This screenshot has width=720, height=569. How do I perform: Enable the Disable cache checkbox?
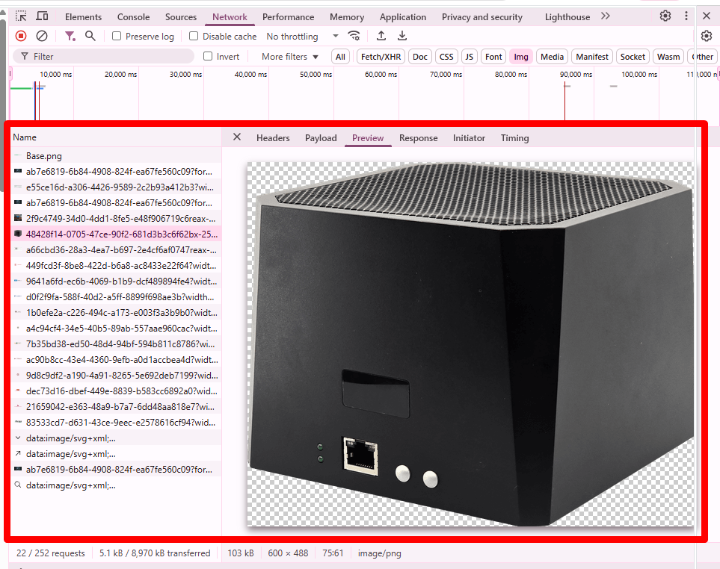click(x=194, y=36)
